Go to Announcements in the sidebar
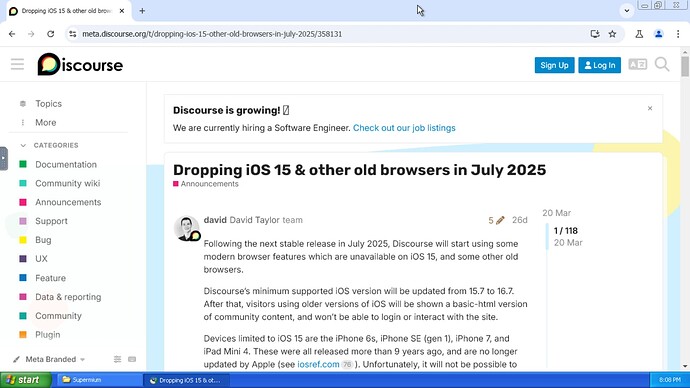 [x=68, y=202]
